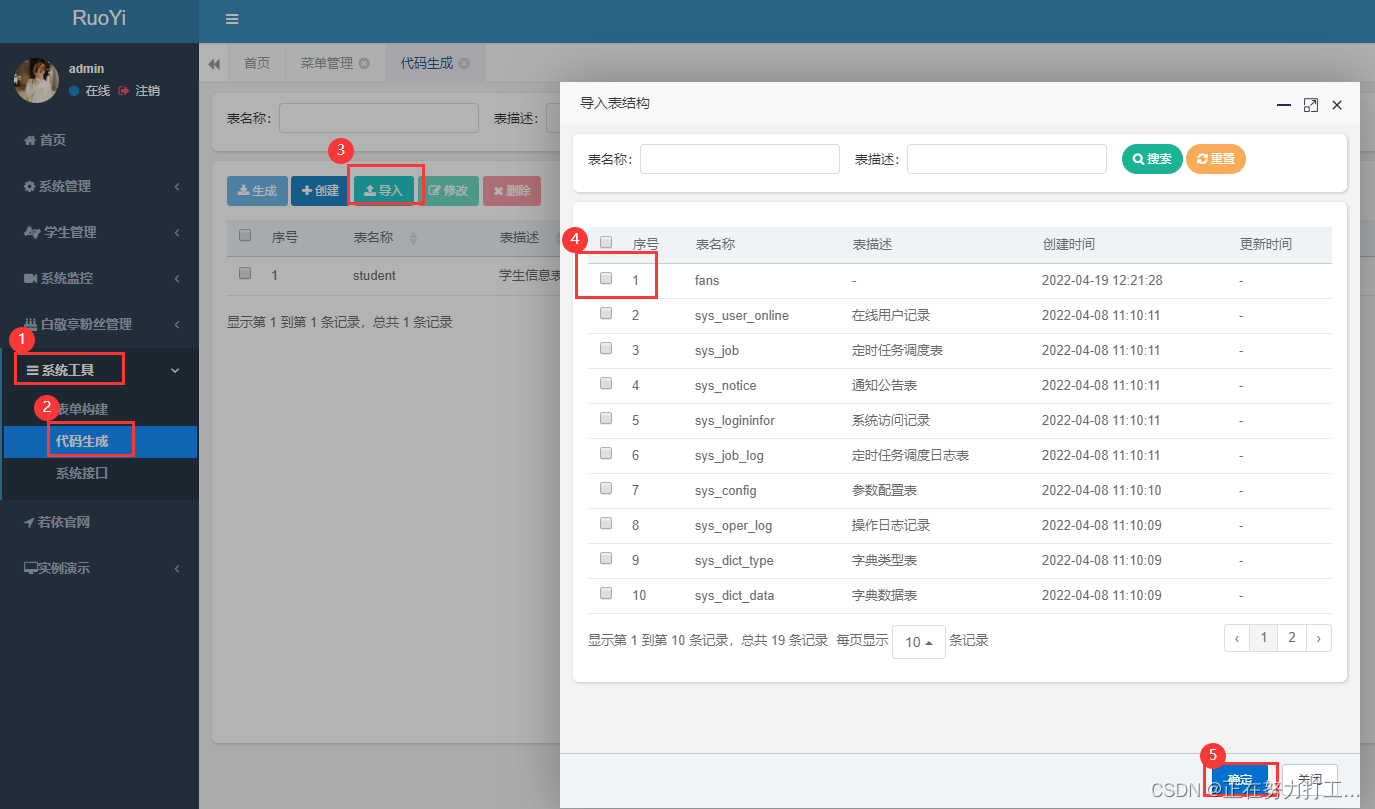Click the admin avatar picture
Viewport: 1375px width, 809px height.
[x=36, y=80]
